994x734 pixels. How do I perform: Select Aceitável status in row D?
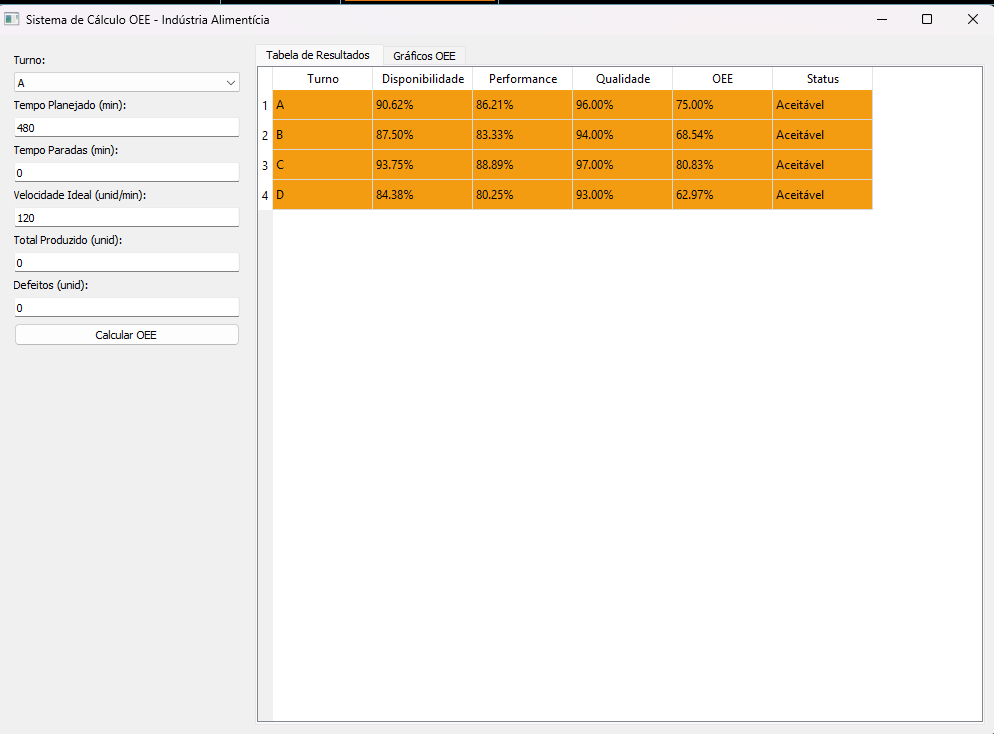823,195
